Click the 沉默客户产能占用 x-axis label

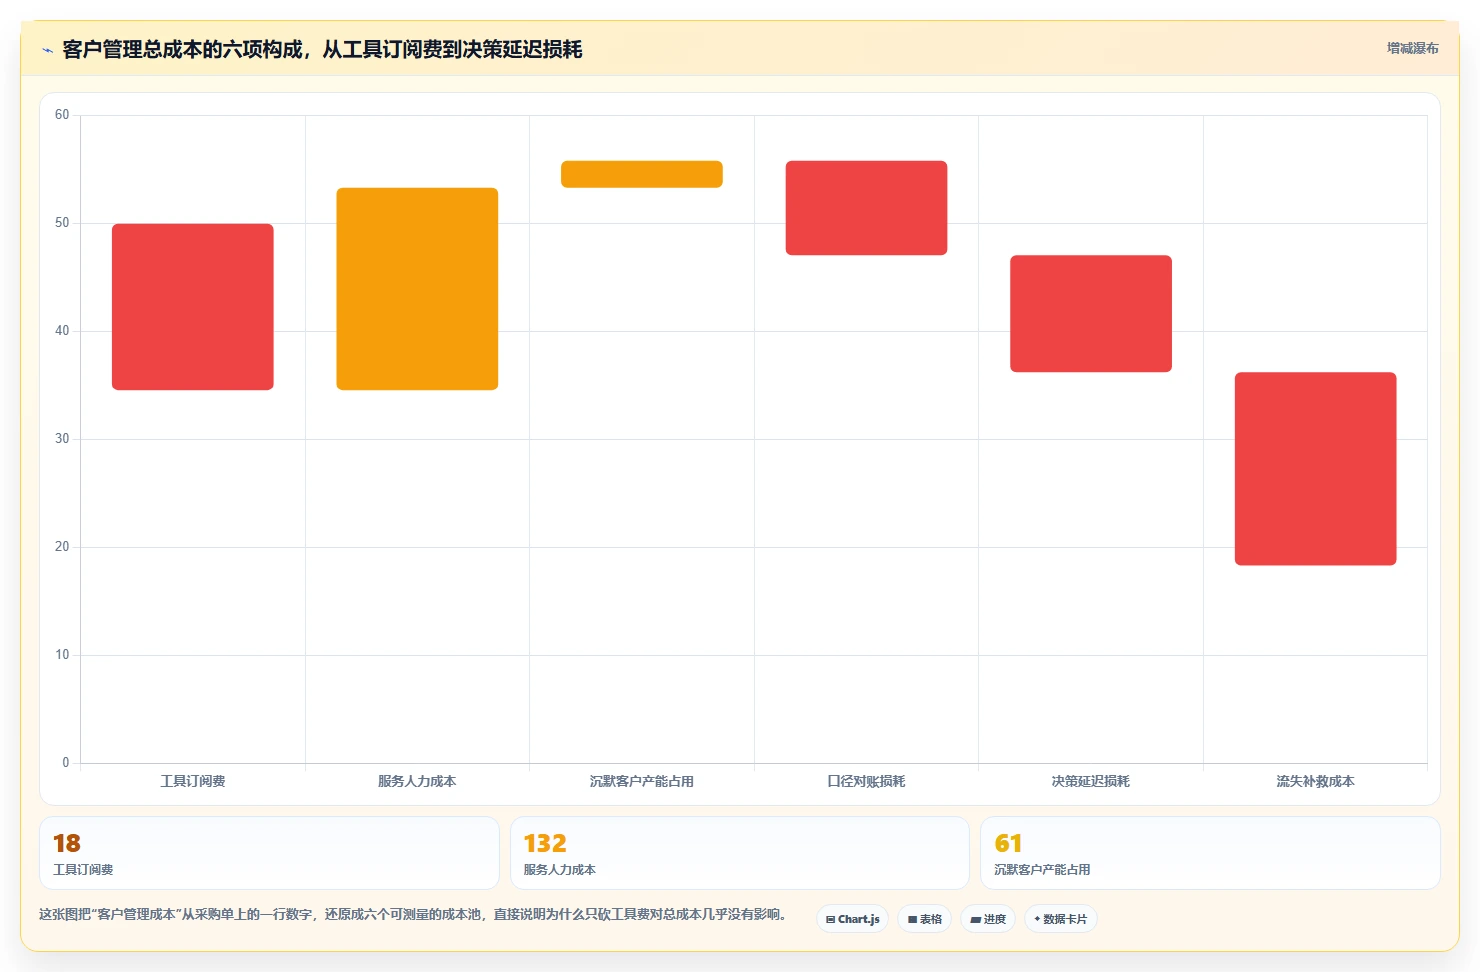point(642,781)
